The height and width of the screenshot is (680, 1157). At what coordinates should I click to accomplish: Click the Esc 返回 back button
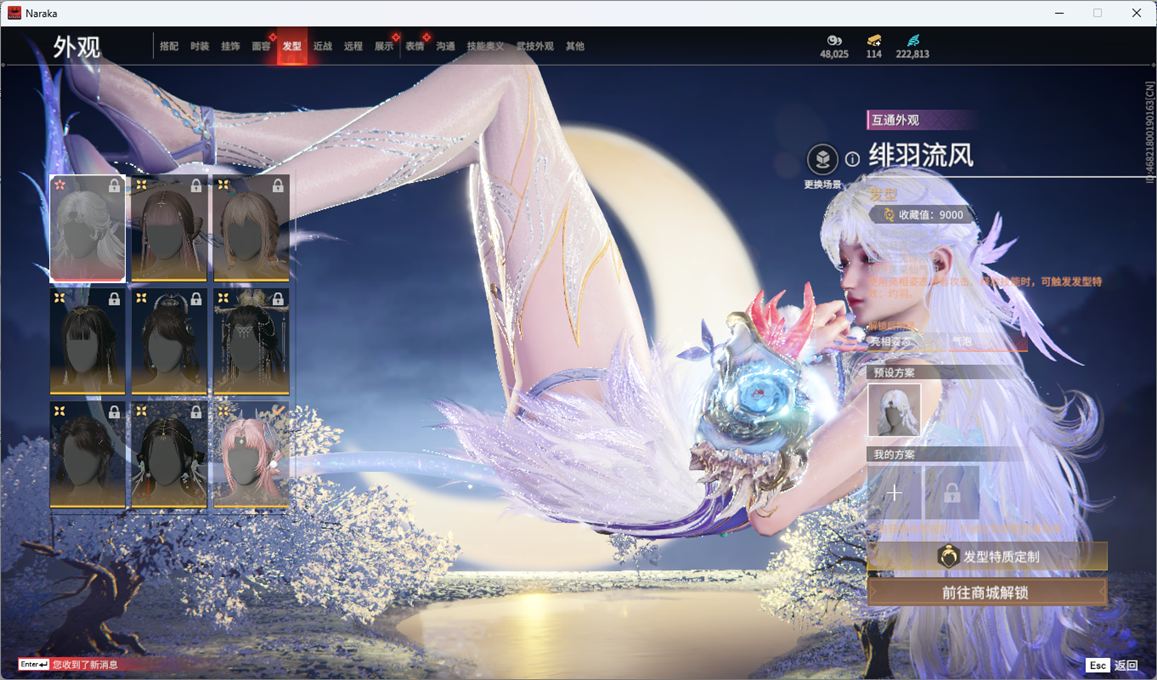(1113, 665)
